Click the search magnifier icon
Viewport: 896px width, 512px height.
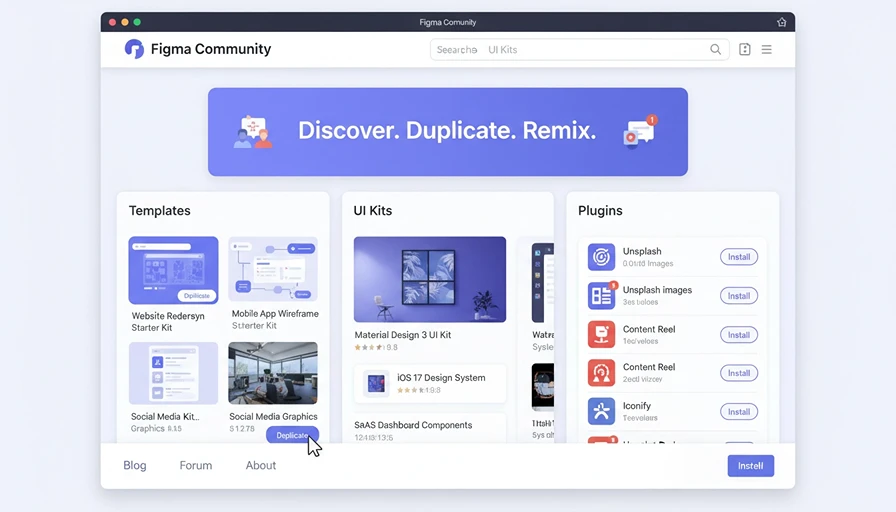[715, 50]
